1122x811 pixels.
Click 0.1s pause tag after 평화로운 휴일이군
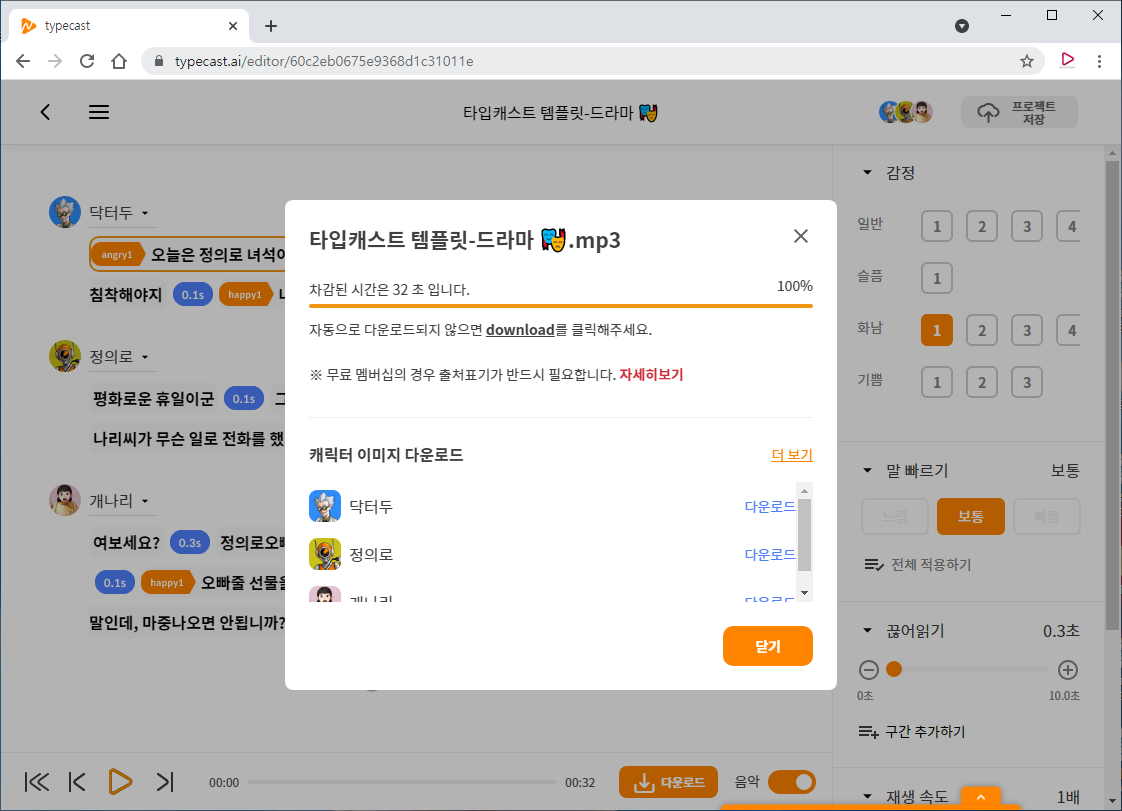pyautogui.click(x=244, y=399)
